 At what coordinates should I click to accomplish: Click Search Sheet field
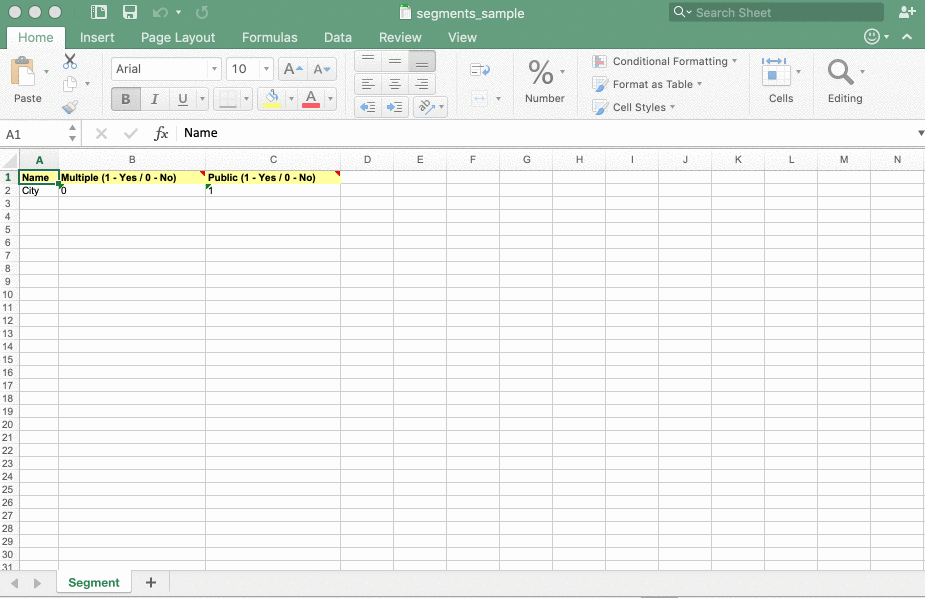tap(776, 12)
